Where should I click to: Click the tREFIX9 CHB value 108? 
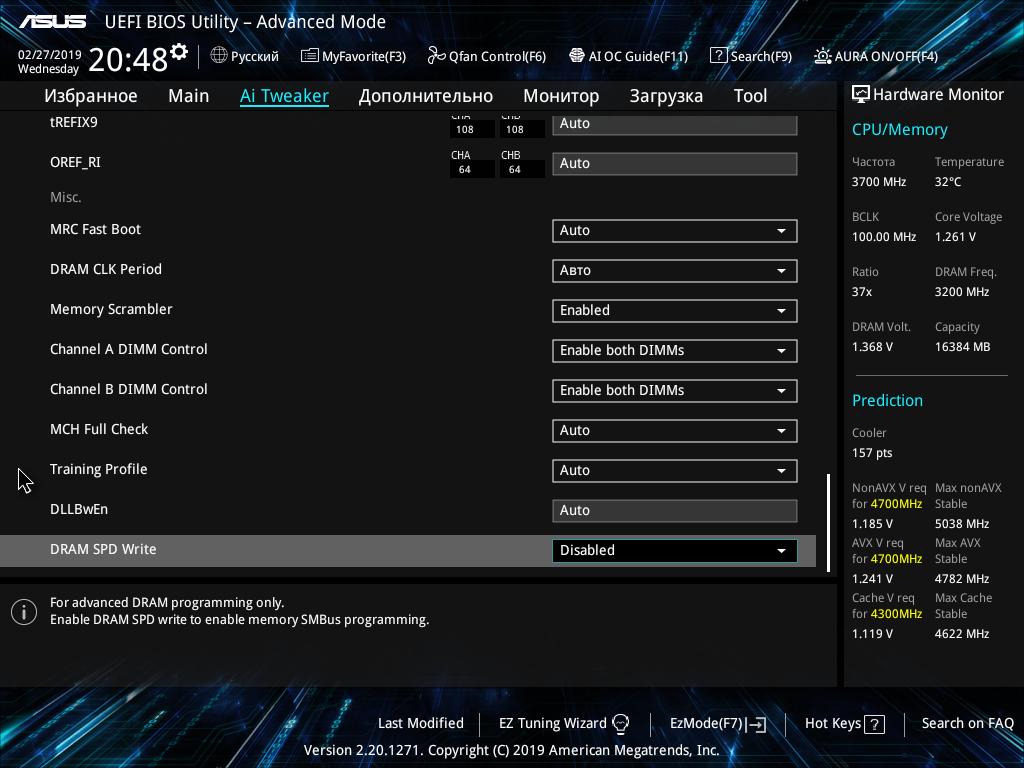pyautogui.click(x=515, y=129)
